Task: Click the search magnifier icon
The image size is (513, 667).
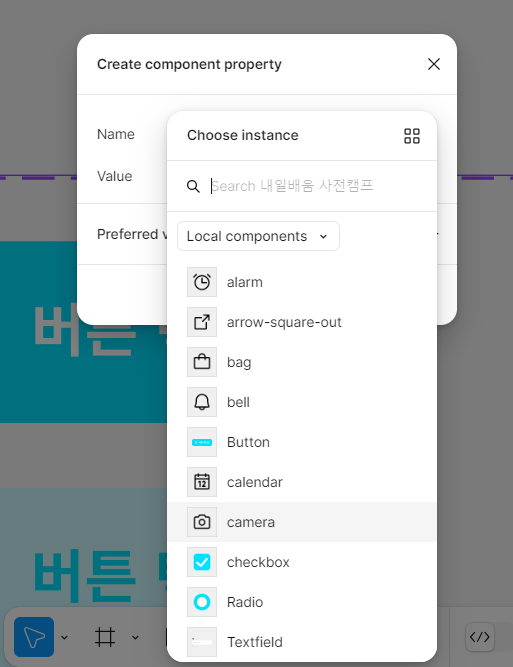Action: pos(193,186)
